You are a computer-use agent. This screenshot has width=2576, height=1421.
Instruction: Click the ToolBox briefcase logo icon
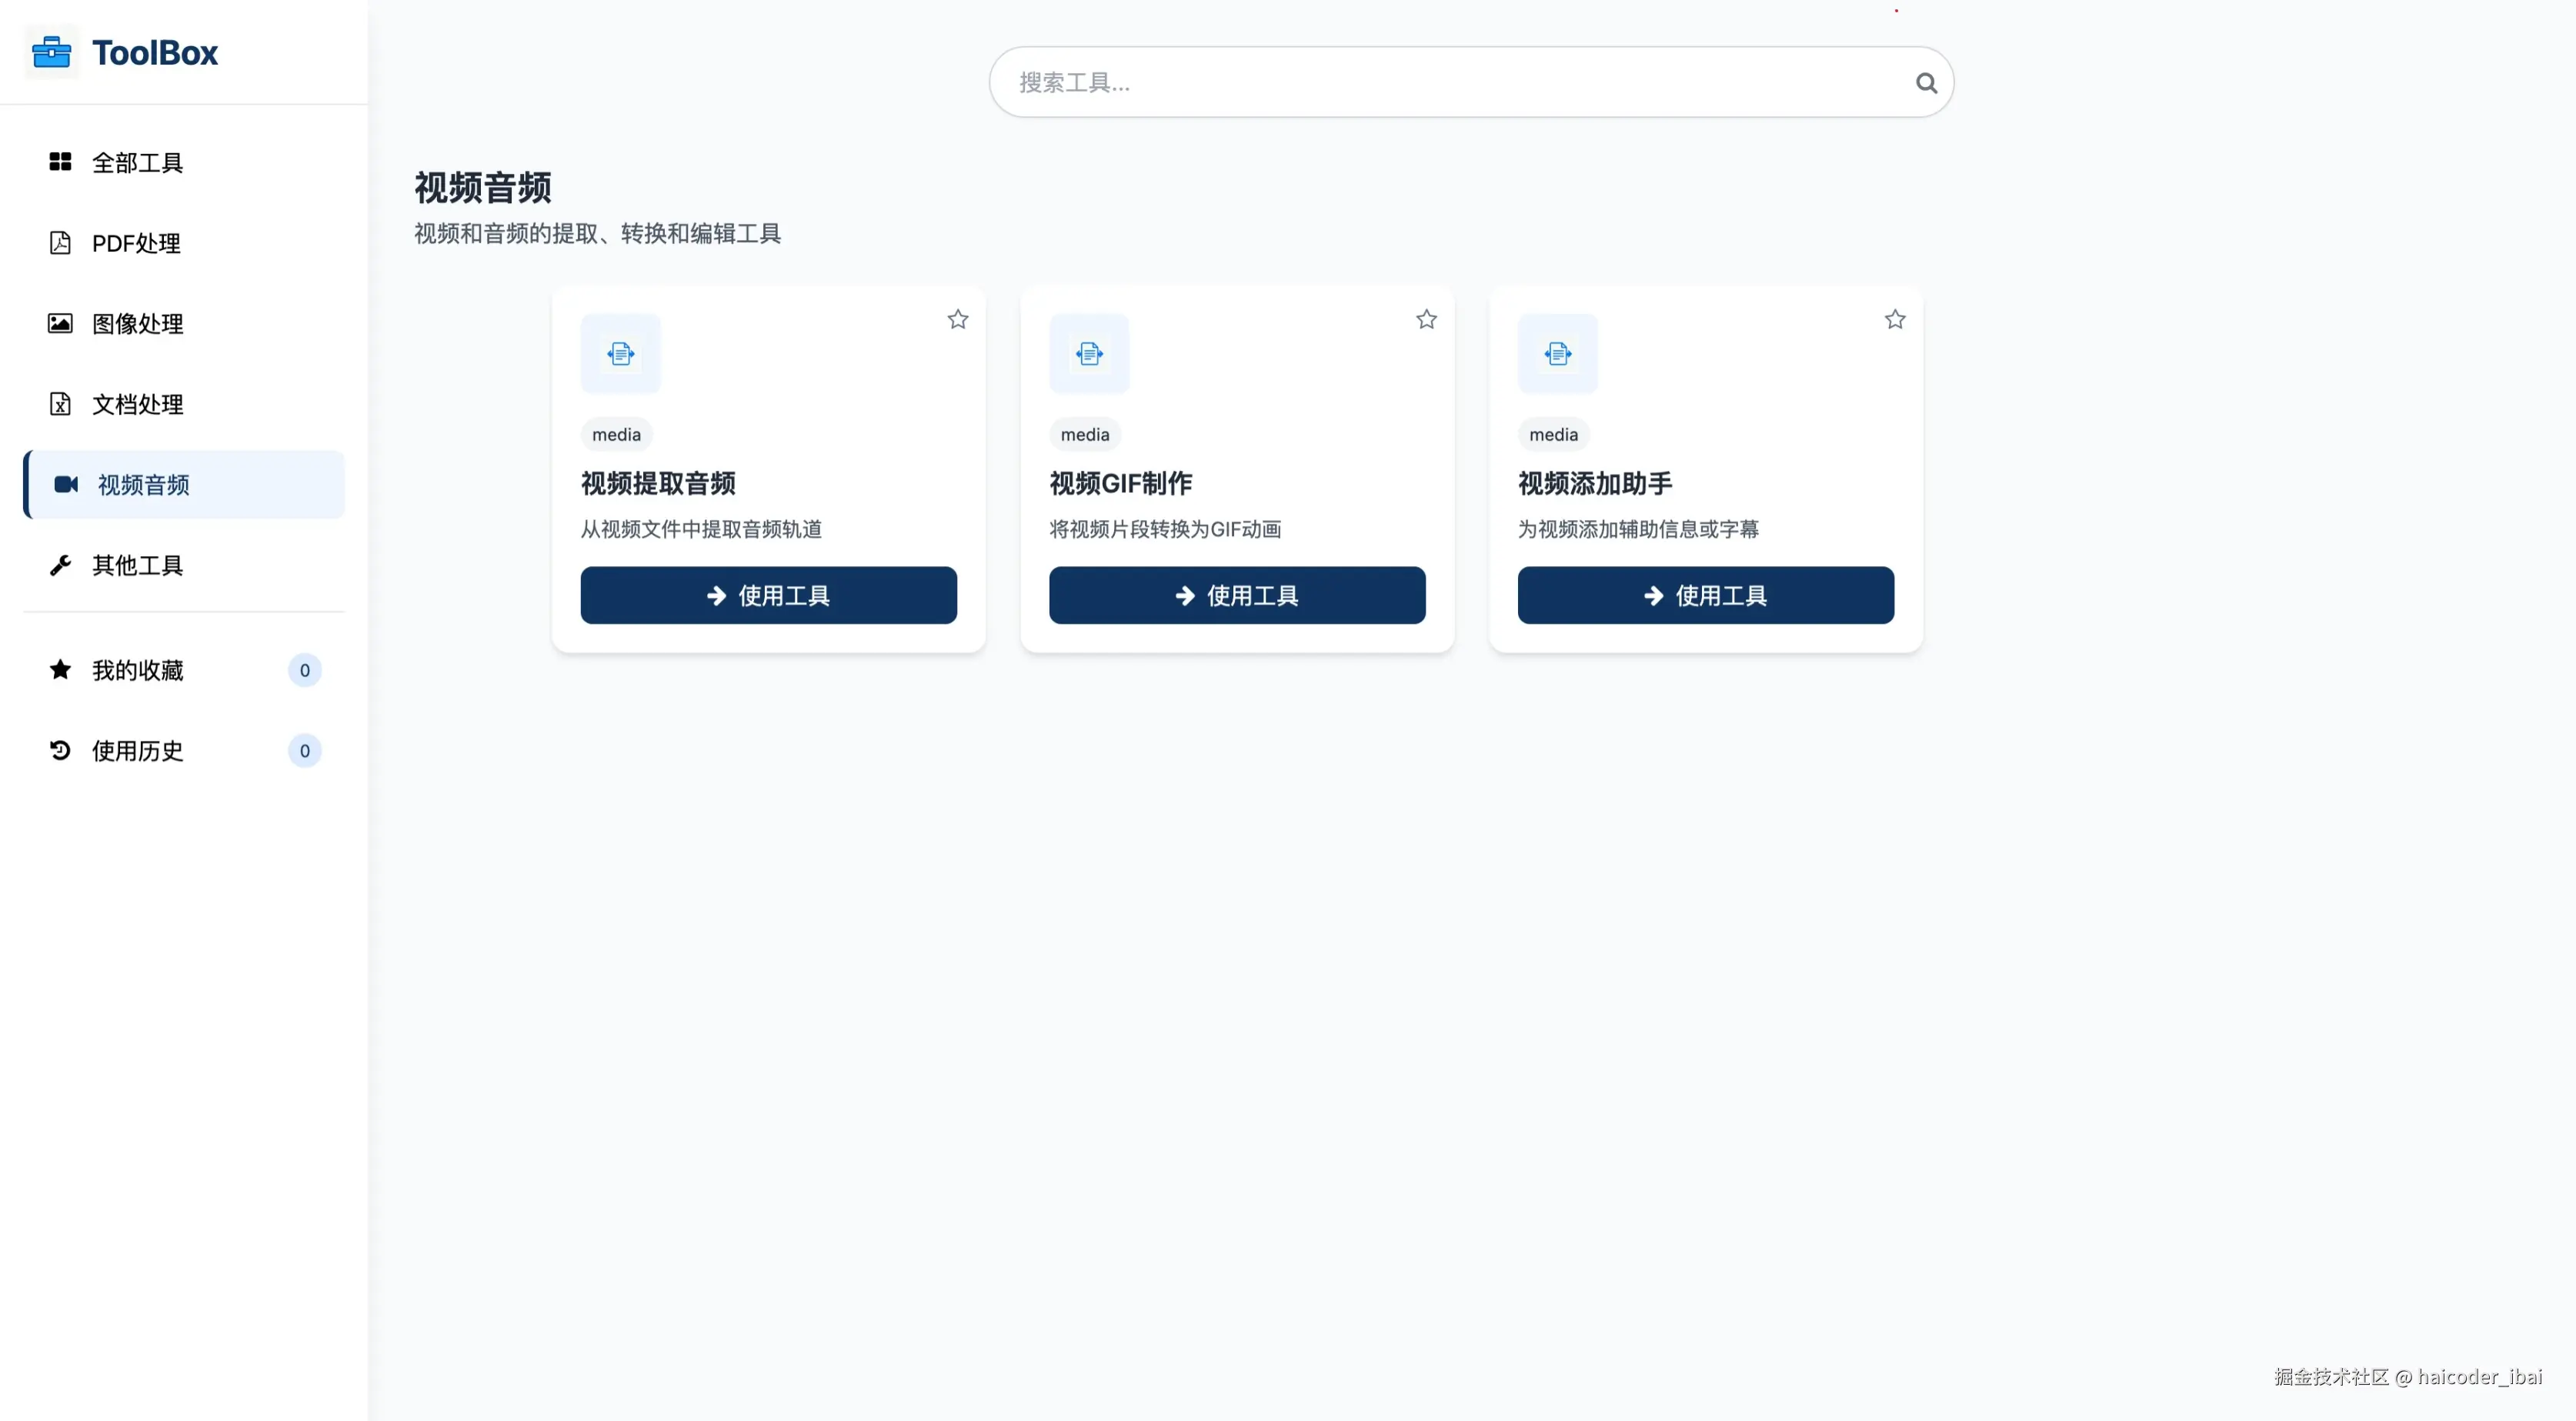pos(51,52)
